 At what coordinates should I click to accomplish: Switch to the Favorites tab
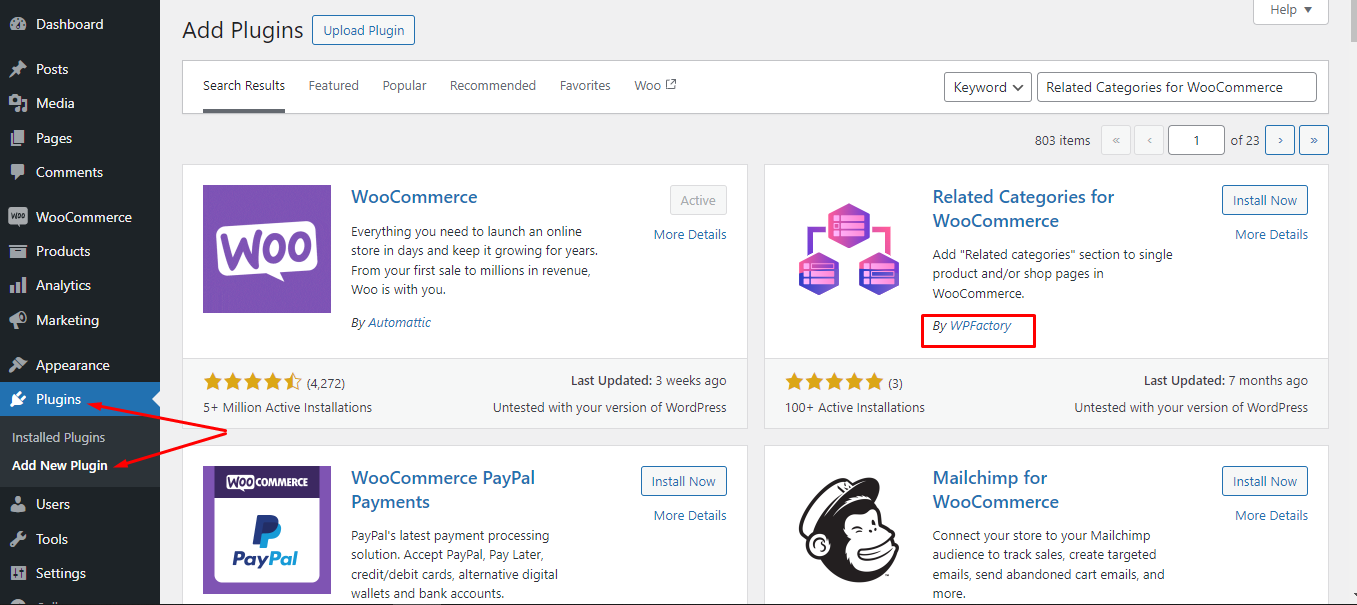coord(585,86)
